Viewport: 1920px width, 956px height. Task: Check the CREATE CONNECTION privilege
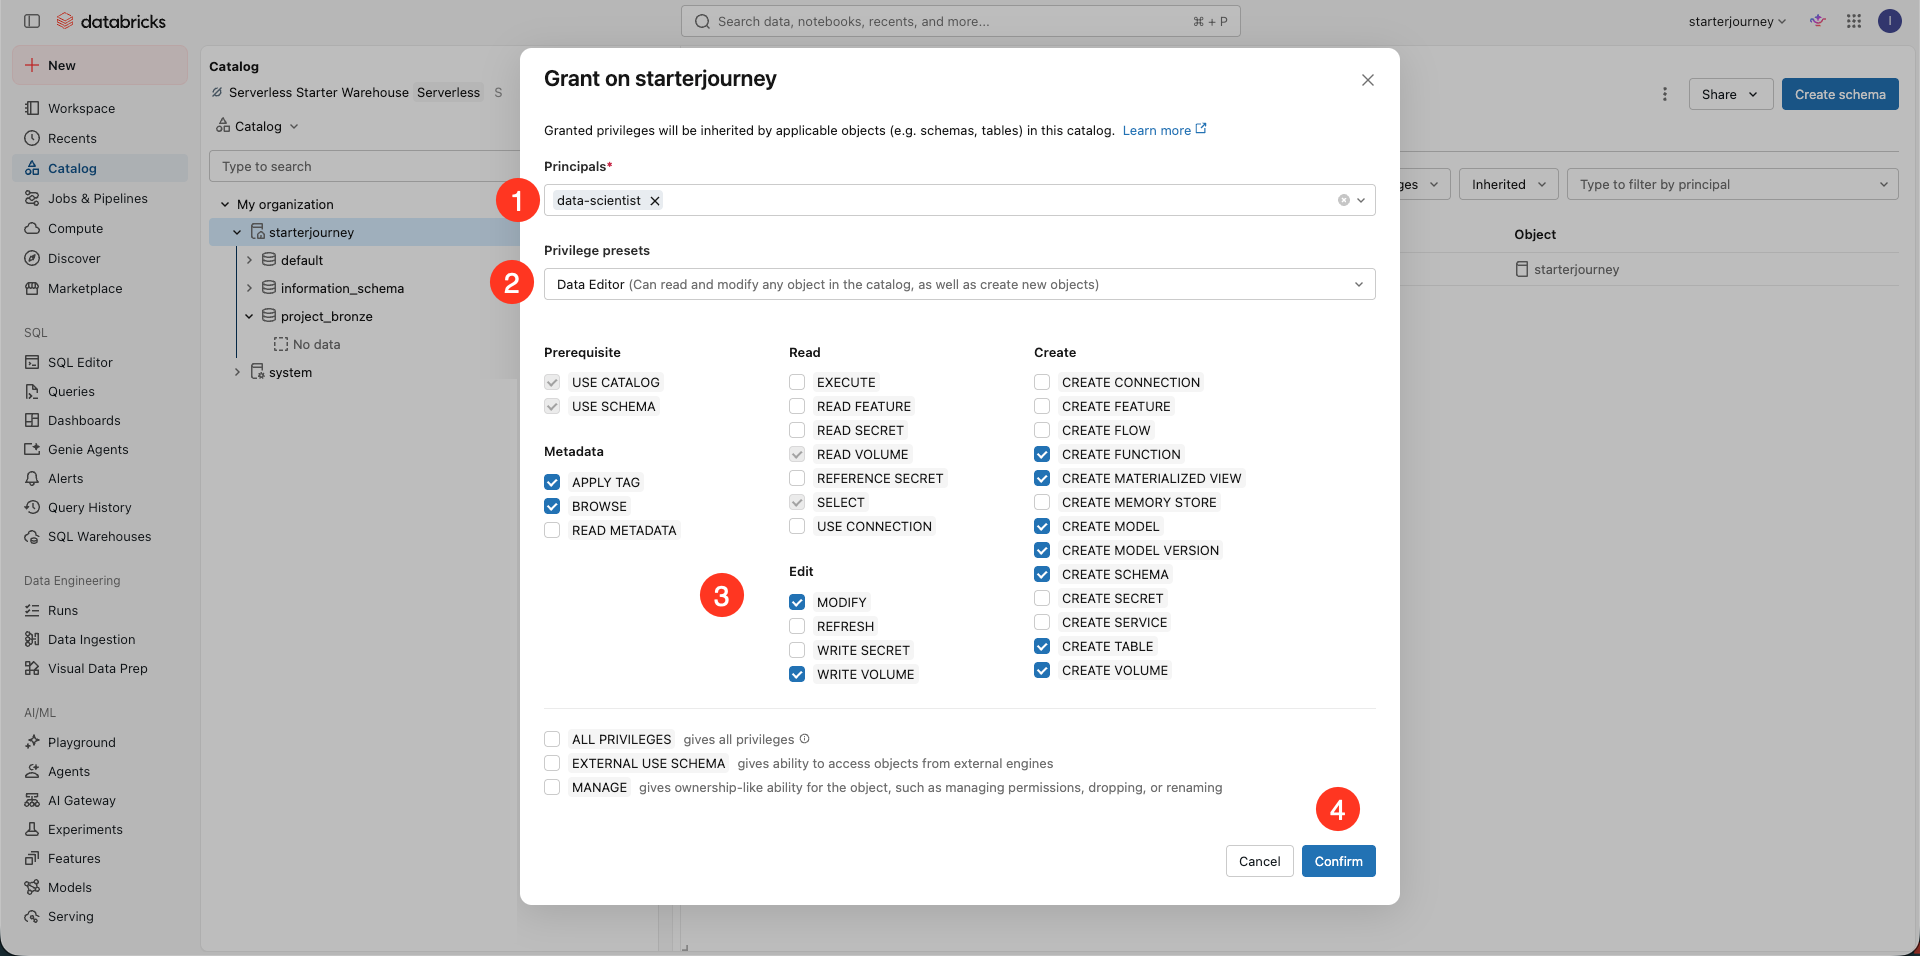1042,382
